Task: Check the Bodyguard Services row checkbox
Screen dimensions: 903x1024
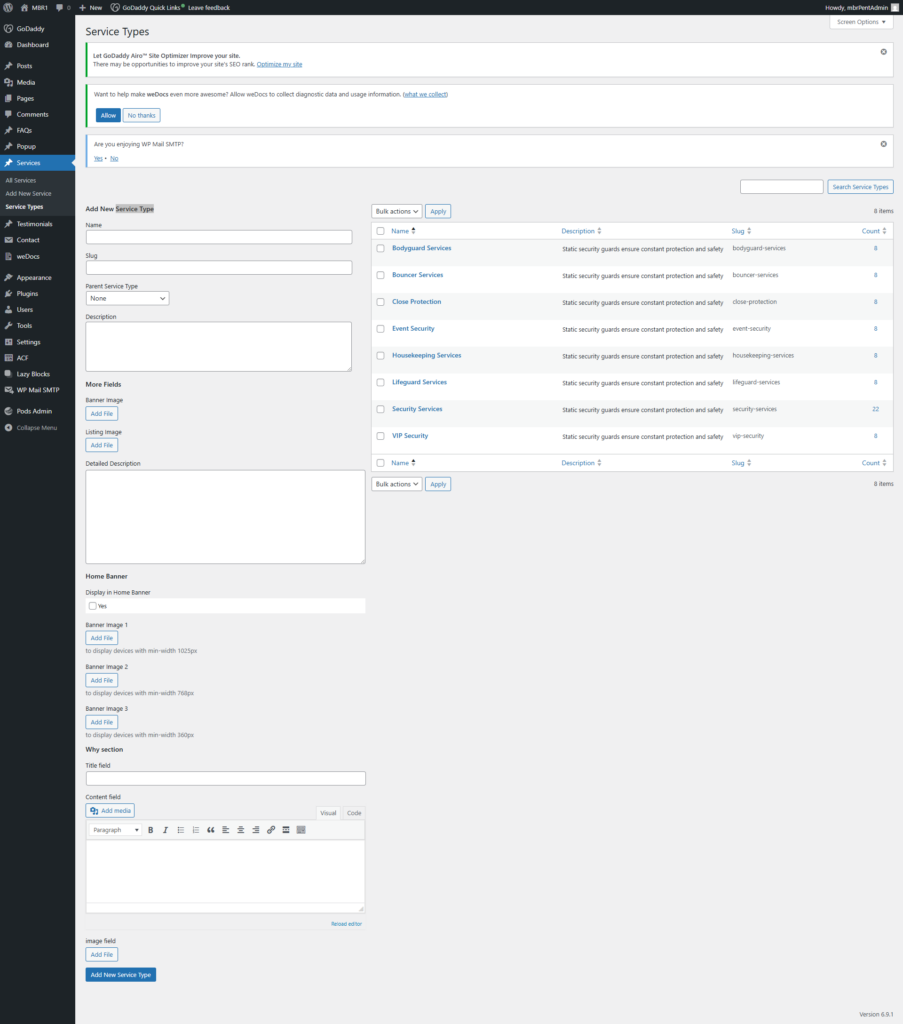Action: (x=380, y=248)
